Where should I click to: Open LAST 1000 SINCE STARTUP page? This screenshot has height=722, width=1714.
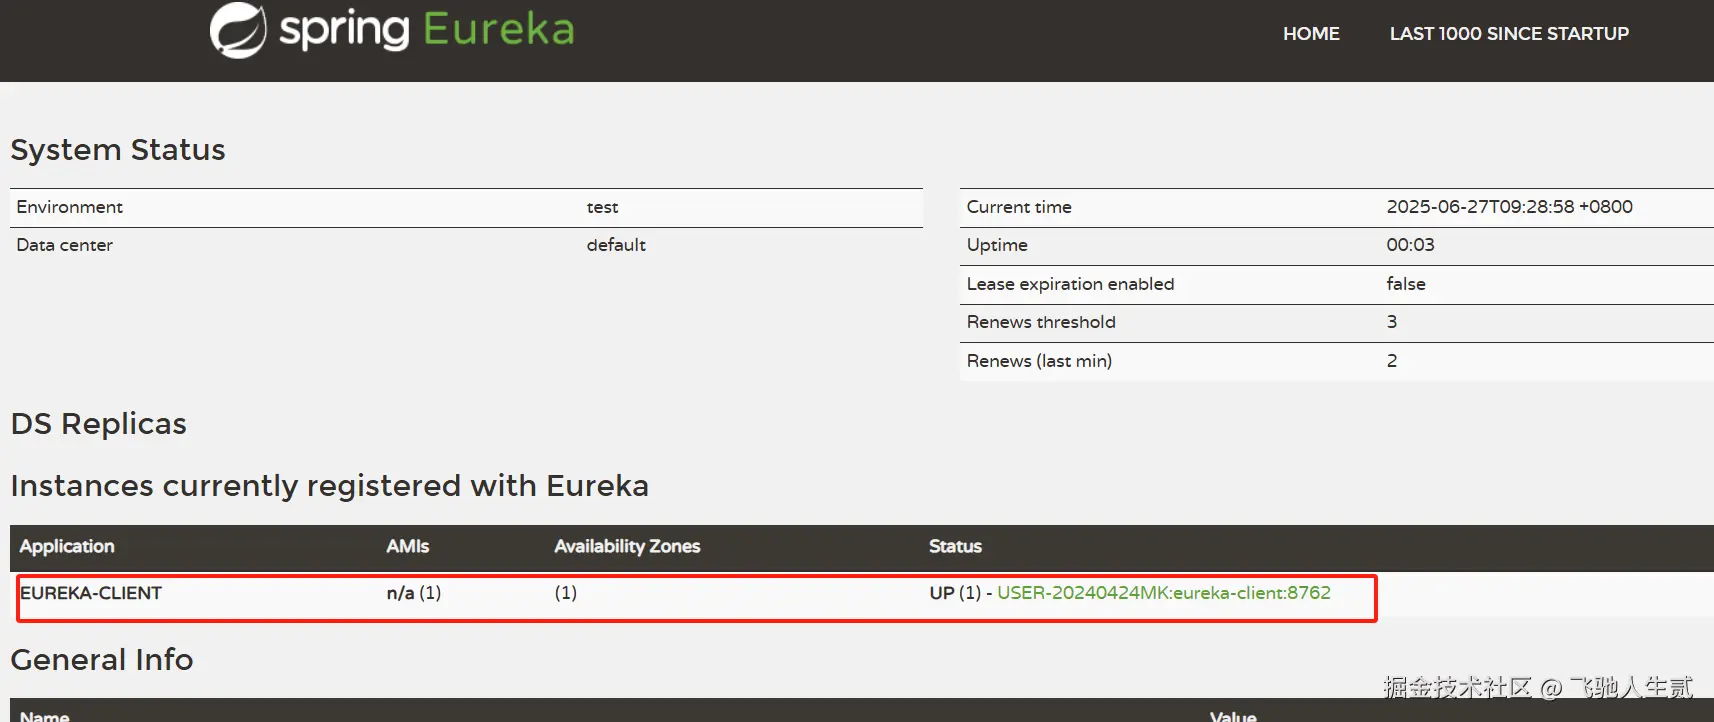tap(1509, 34)
